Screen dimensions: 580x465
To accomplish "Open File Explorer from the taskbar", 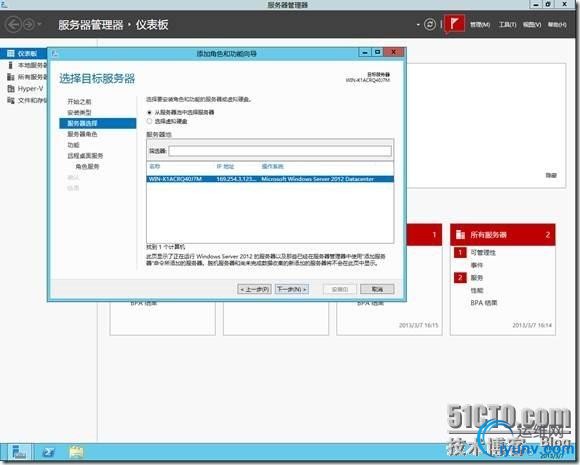I will (x=77, y=452).
